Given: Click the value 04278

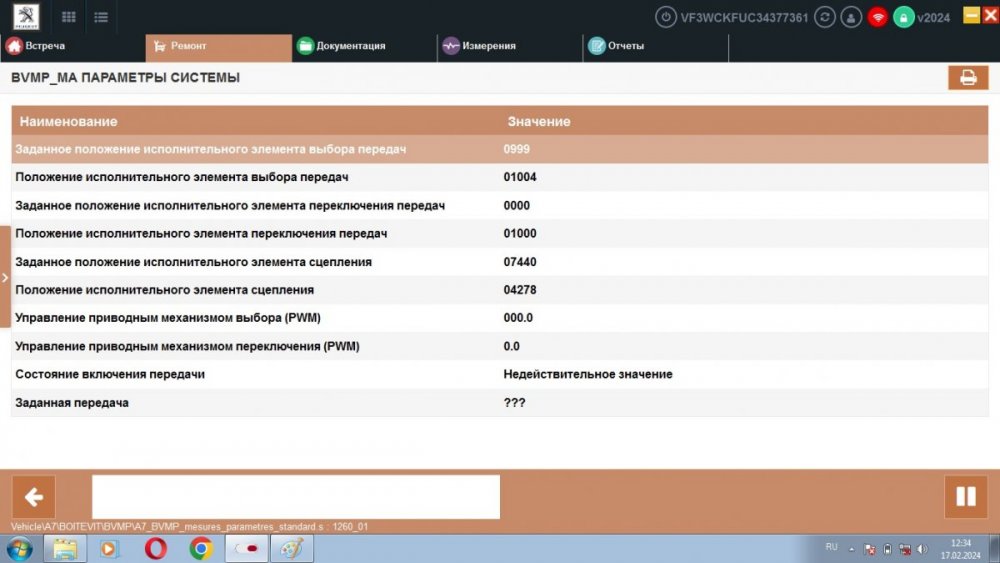Looking at the screenshot, I should click(x=520, y=290).
